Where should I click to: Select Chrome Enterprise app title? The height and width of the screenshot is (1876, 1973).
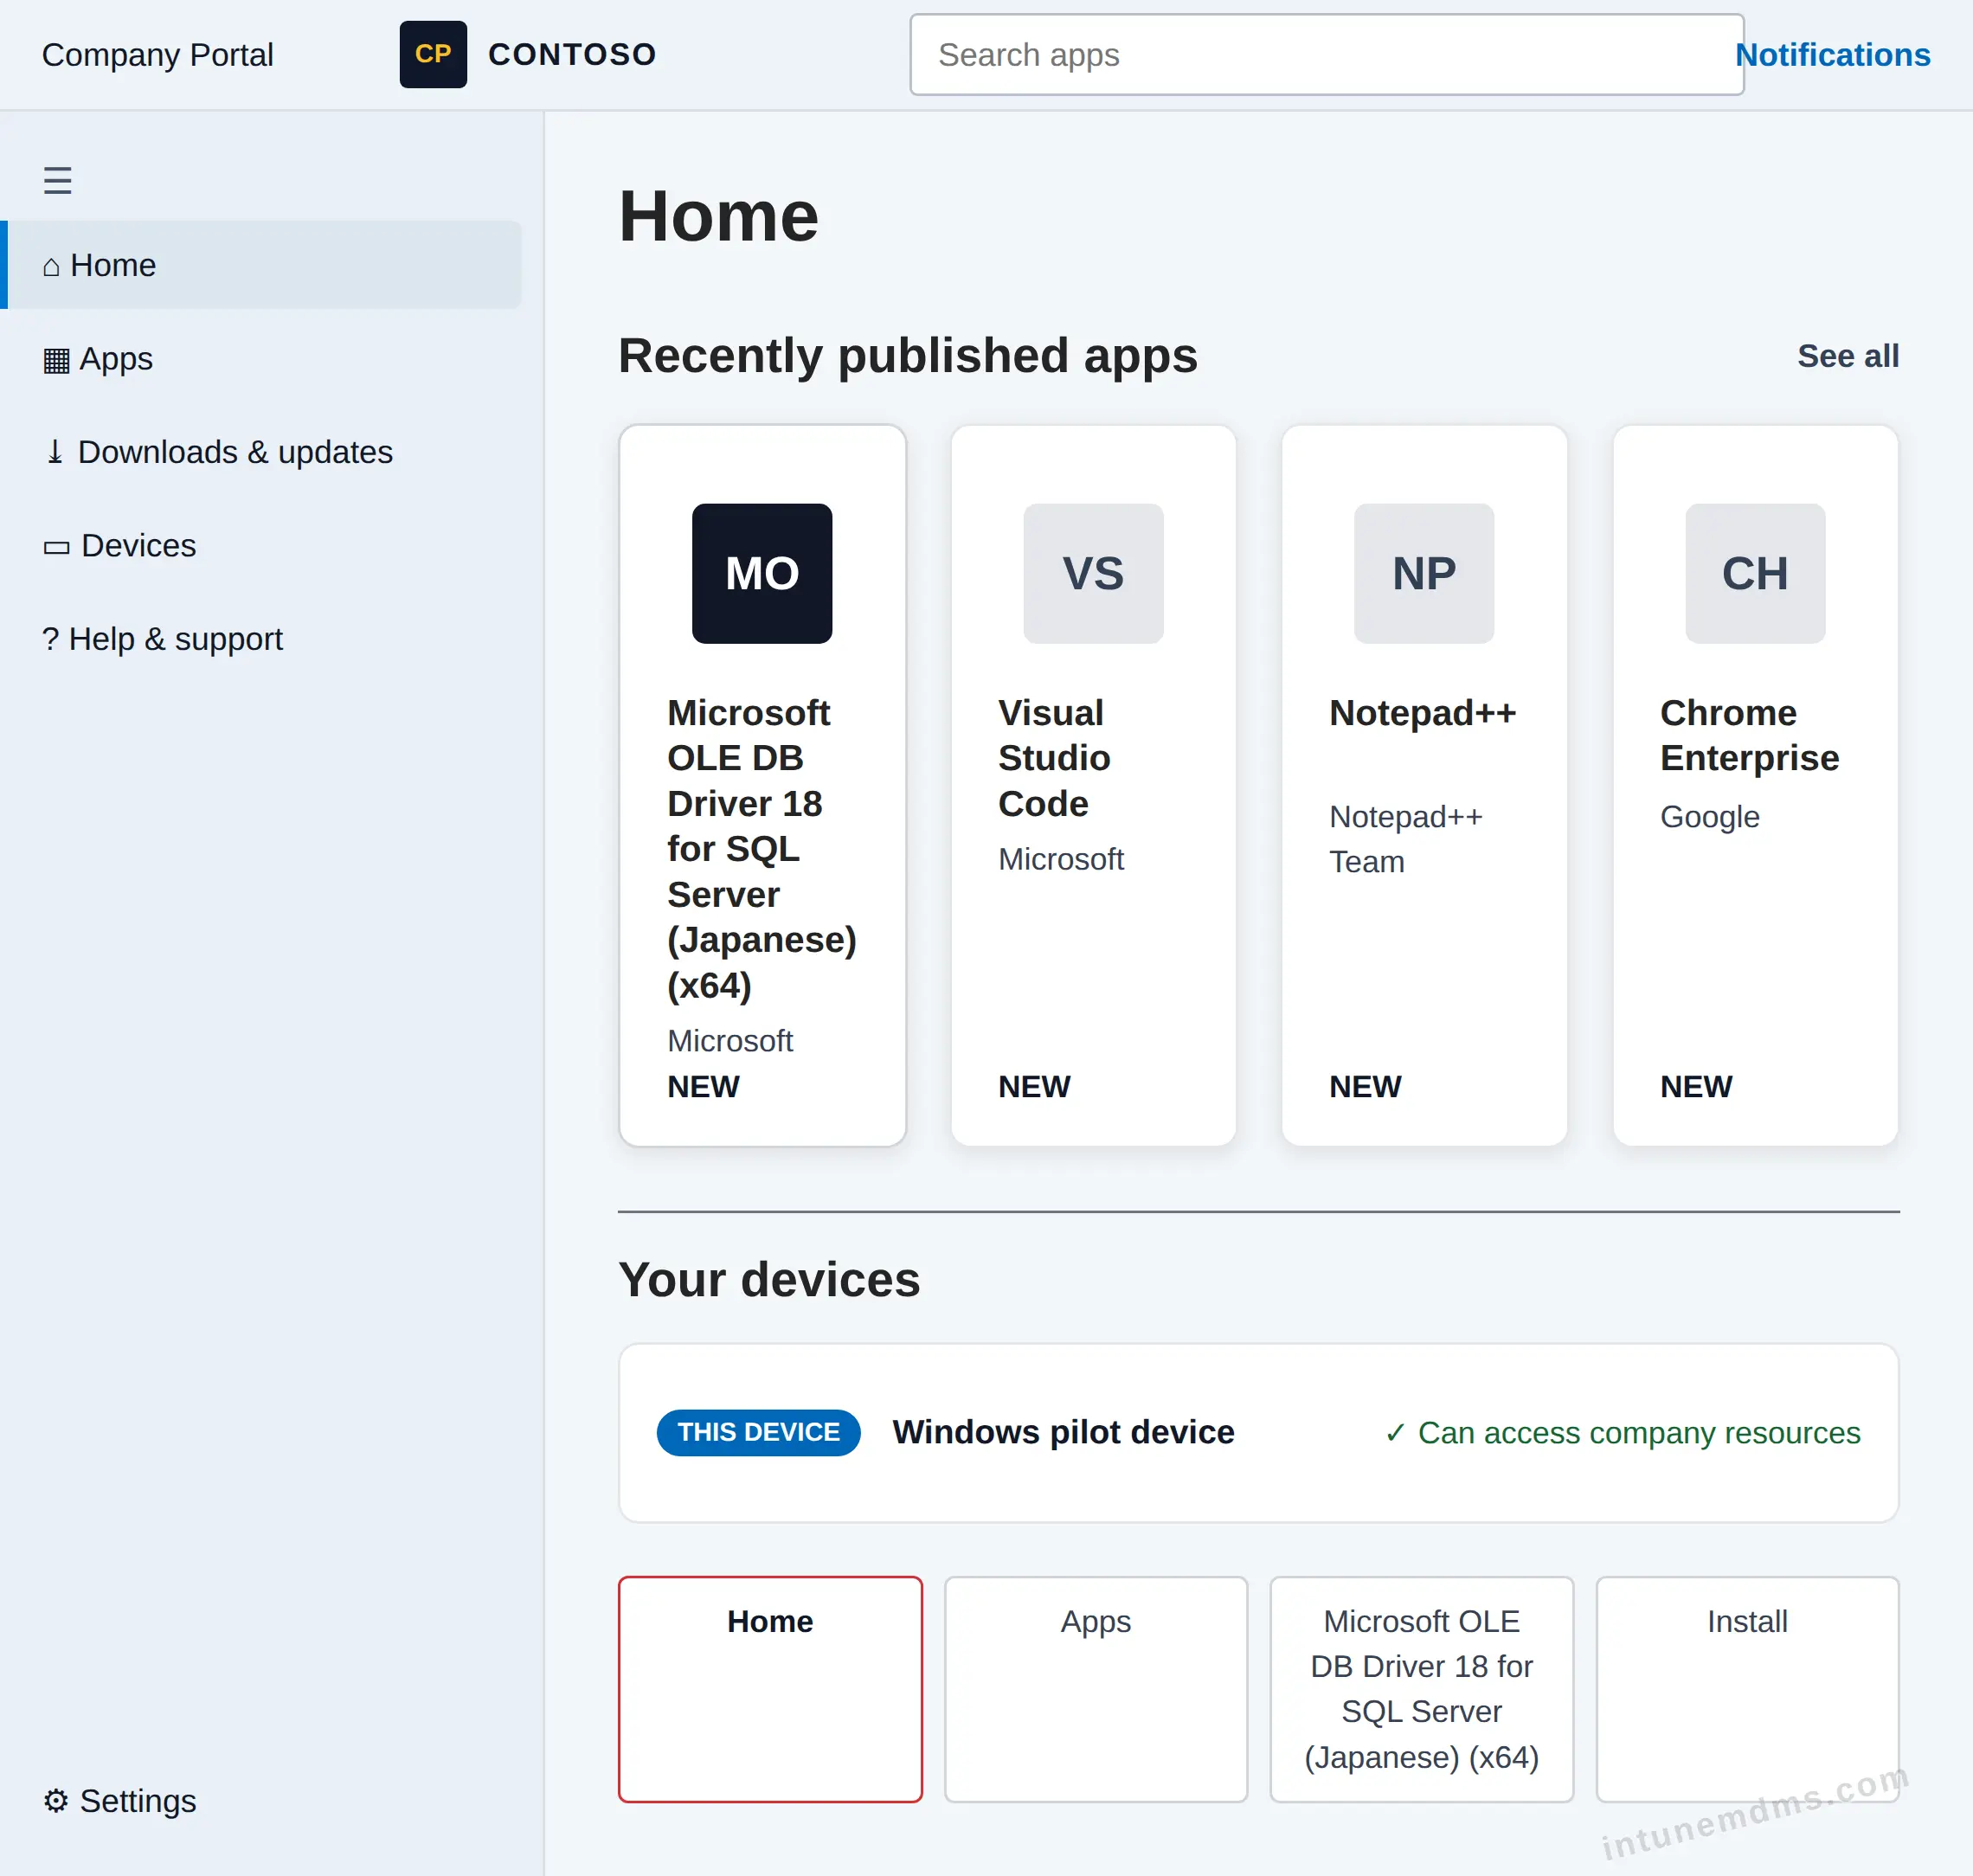pyautogui.click(x=1749, y=735)
